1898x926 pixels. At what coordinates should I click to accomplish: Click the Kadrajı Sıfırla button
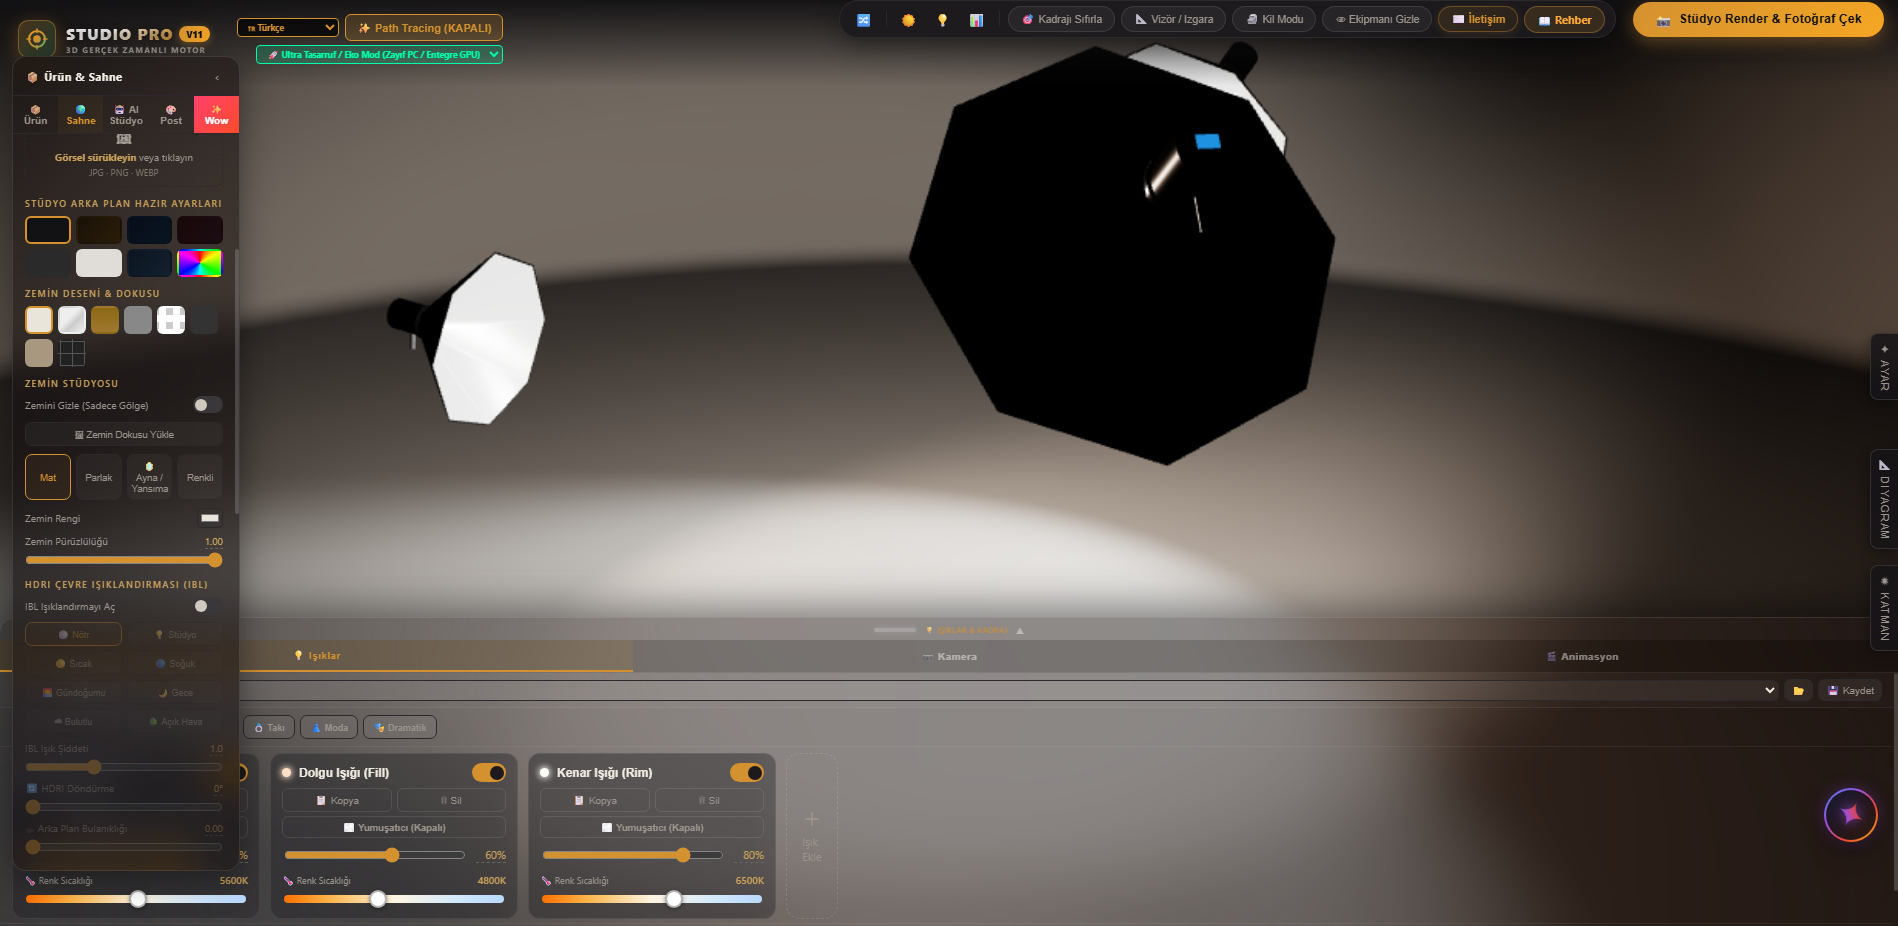(x=1062, y=20)
